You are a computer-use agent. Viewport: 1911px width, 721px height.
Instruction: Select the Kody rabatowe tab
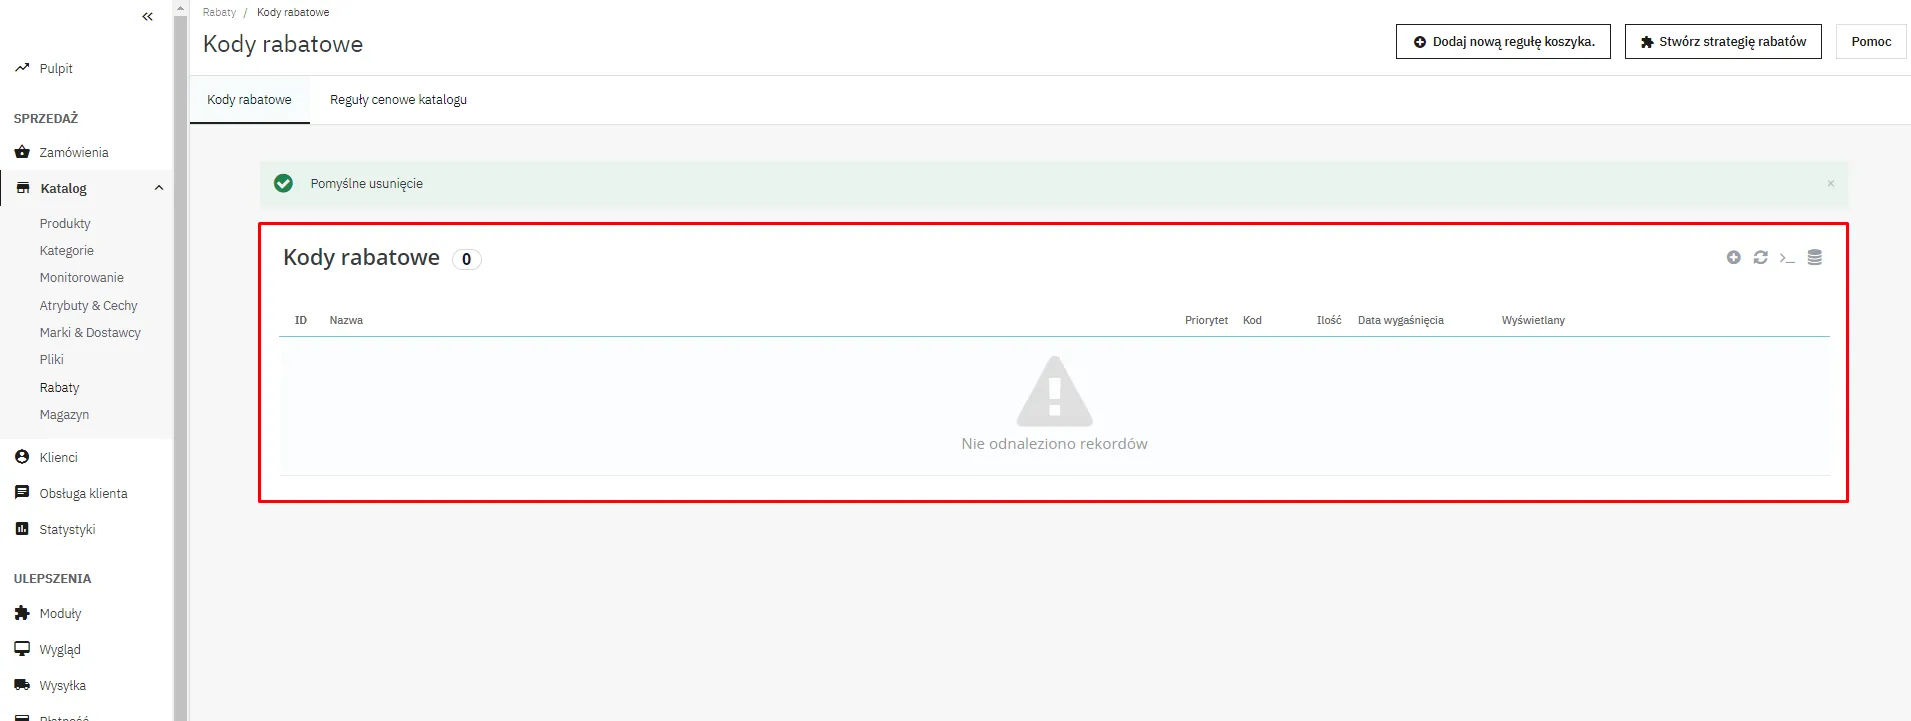pos(249,100)
